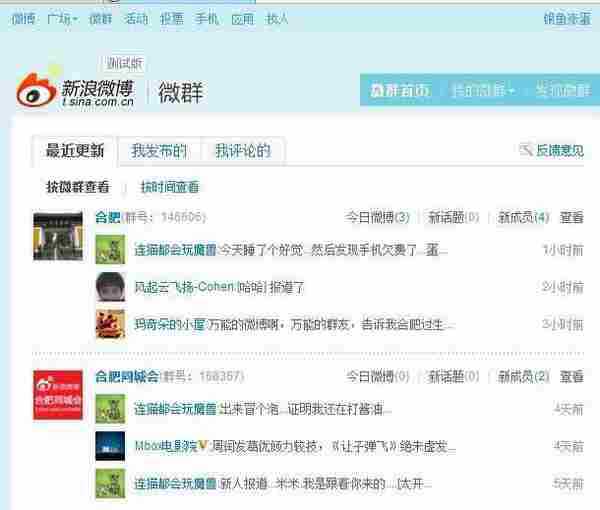Switch to the 我发布的 tab

[x=159, y=151]
